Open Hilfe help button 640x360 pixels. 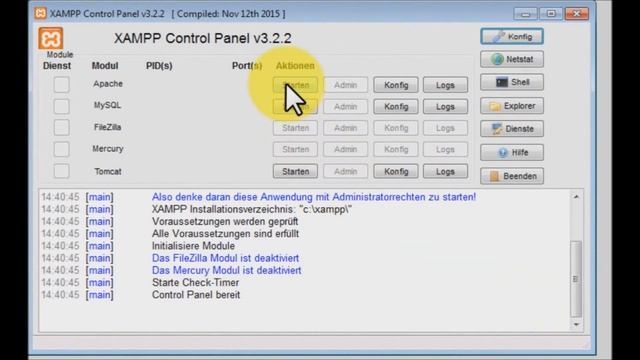tap(512, 153)
